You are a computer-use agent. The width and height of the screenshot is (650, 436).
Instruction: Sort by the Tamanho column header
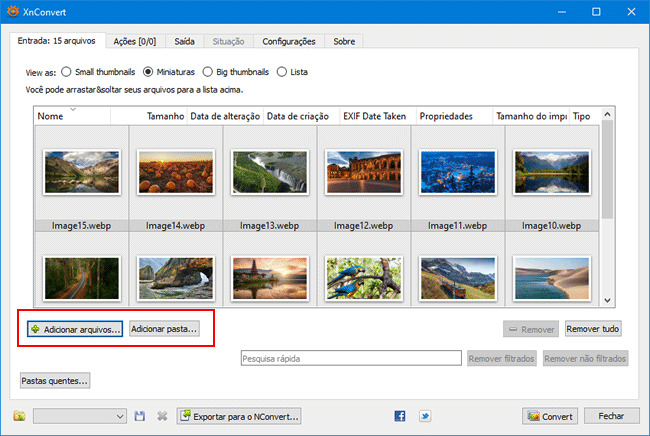[x=165, y=117]
